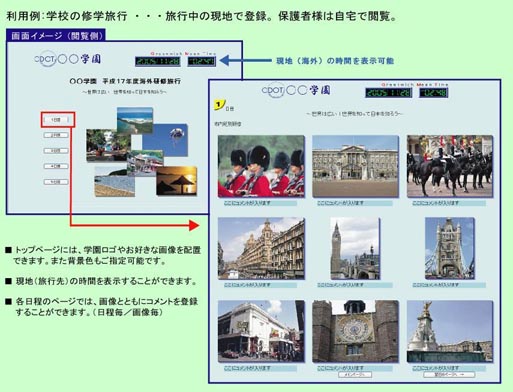Click Greenwich Mean Time label on top page
The width and height of the screenshot is (513, 392).
tap(183, 53)
